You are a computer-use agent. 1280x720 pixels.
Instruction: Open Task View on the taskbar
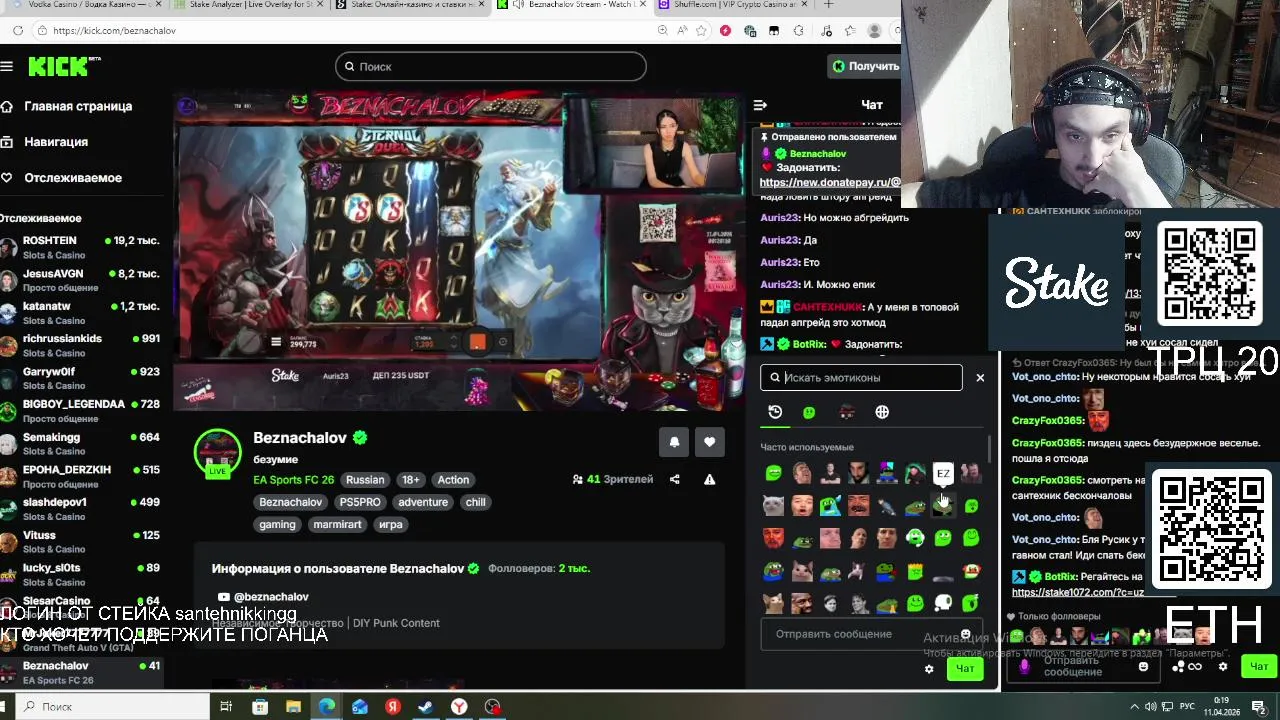click(x=226, y=707)
